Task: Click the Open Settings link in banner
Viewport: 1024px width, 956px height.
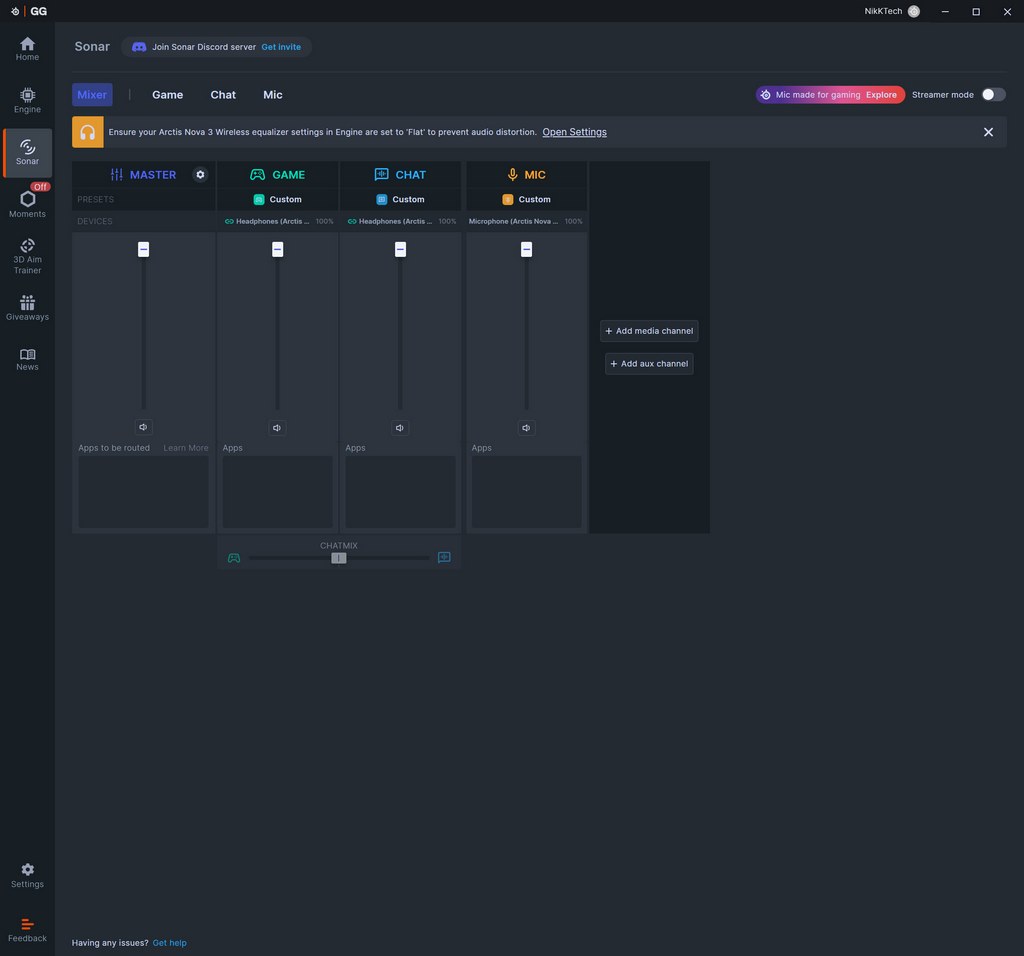Action: (x=574, y=132)
